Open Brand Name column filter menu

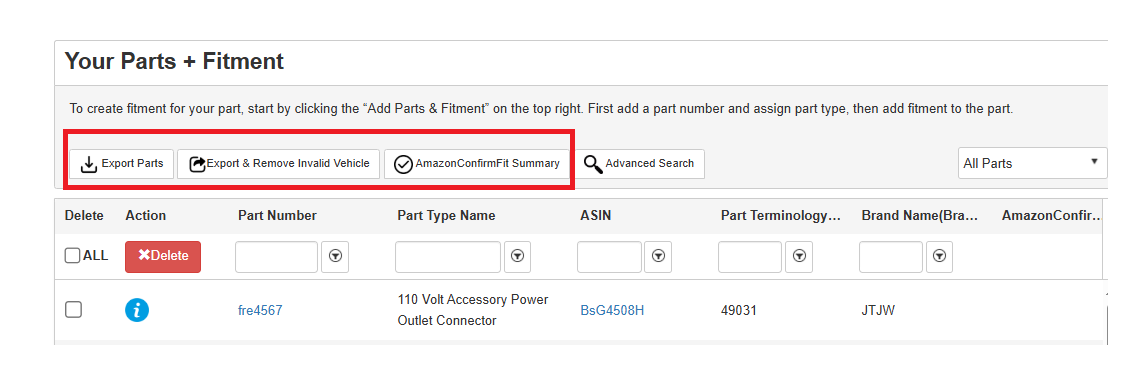[x=940, y=256]
